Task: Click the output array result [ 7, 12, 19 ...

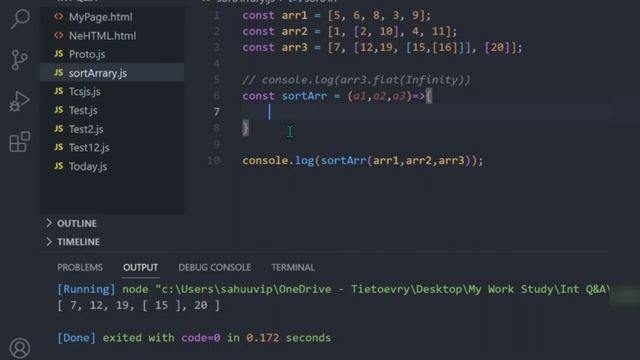Action: (138, 305)
